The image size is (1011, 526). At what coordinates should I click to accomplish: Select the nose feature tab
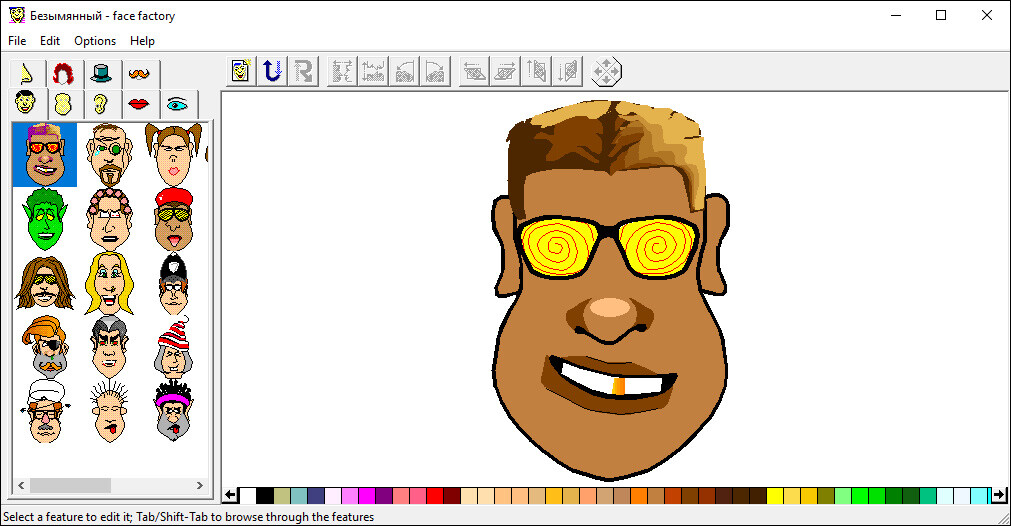pyautogui.click(x=27, y=73)
